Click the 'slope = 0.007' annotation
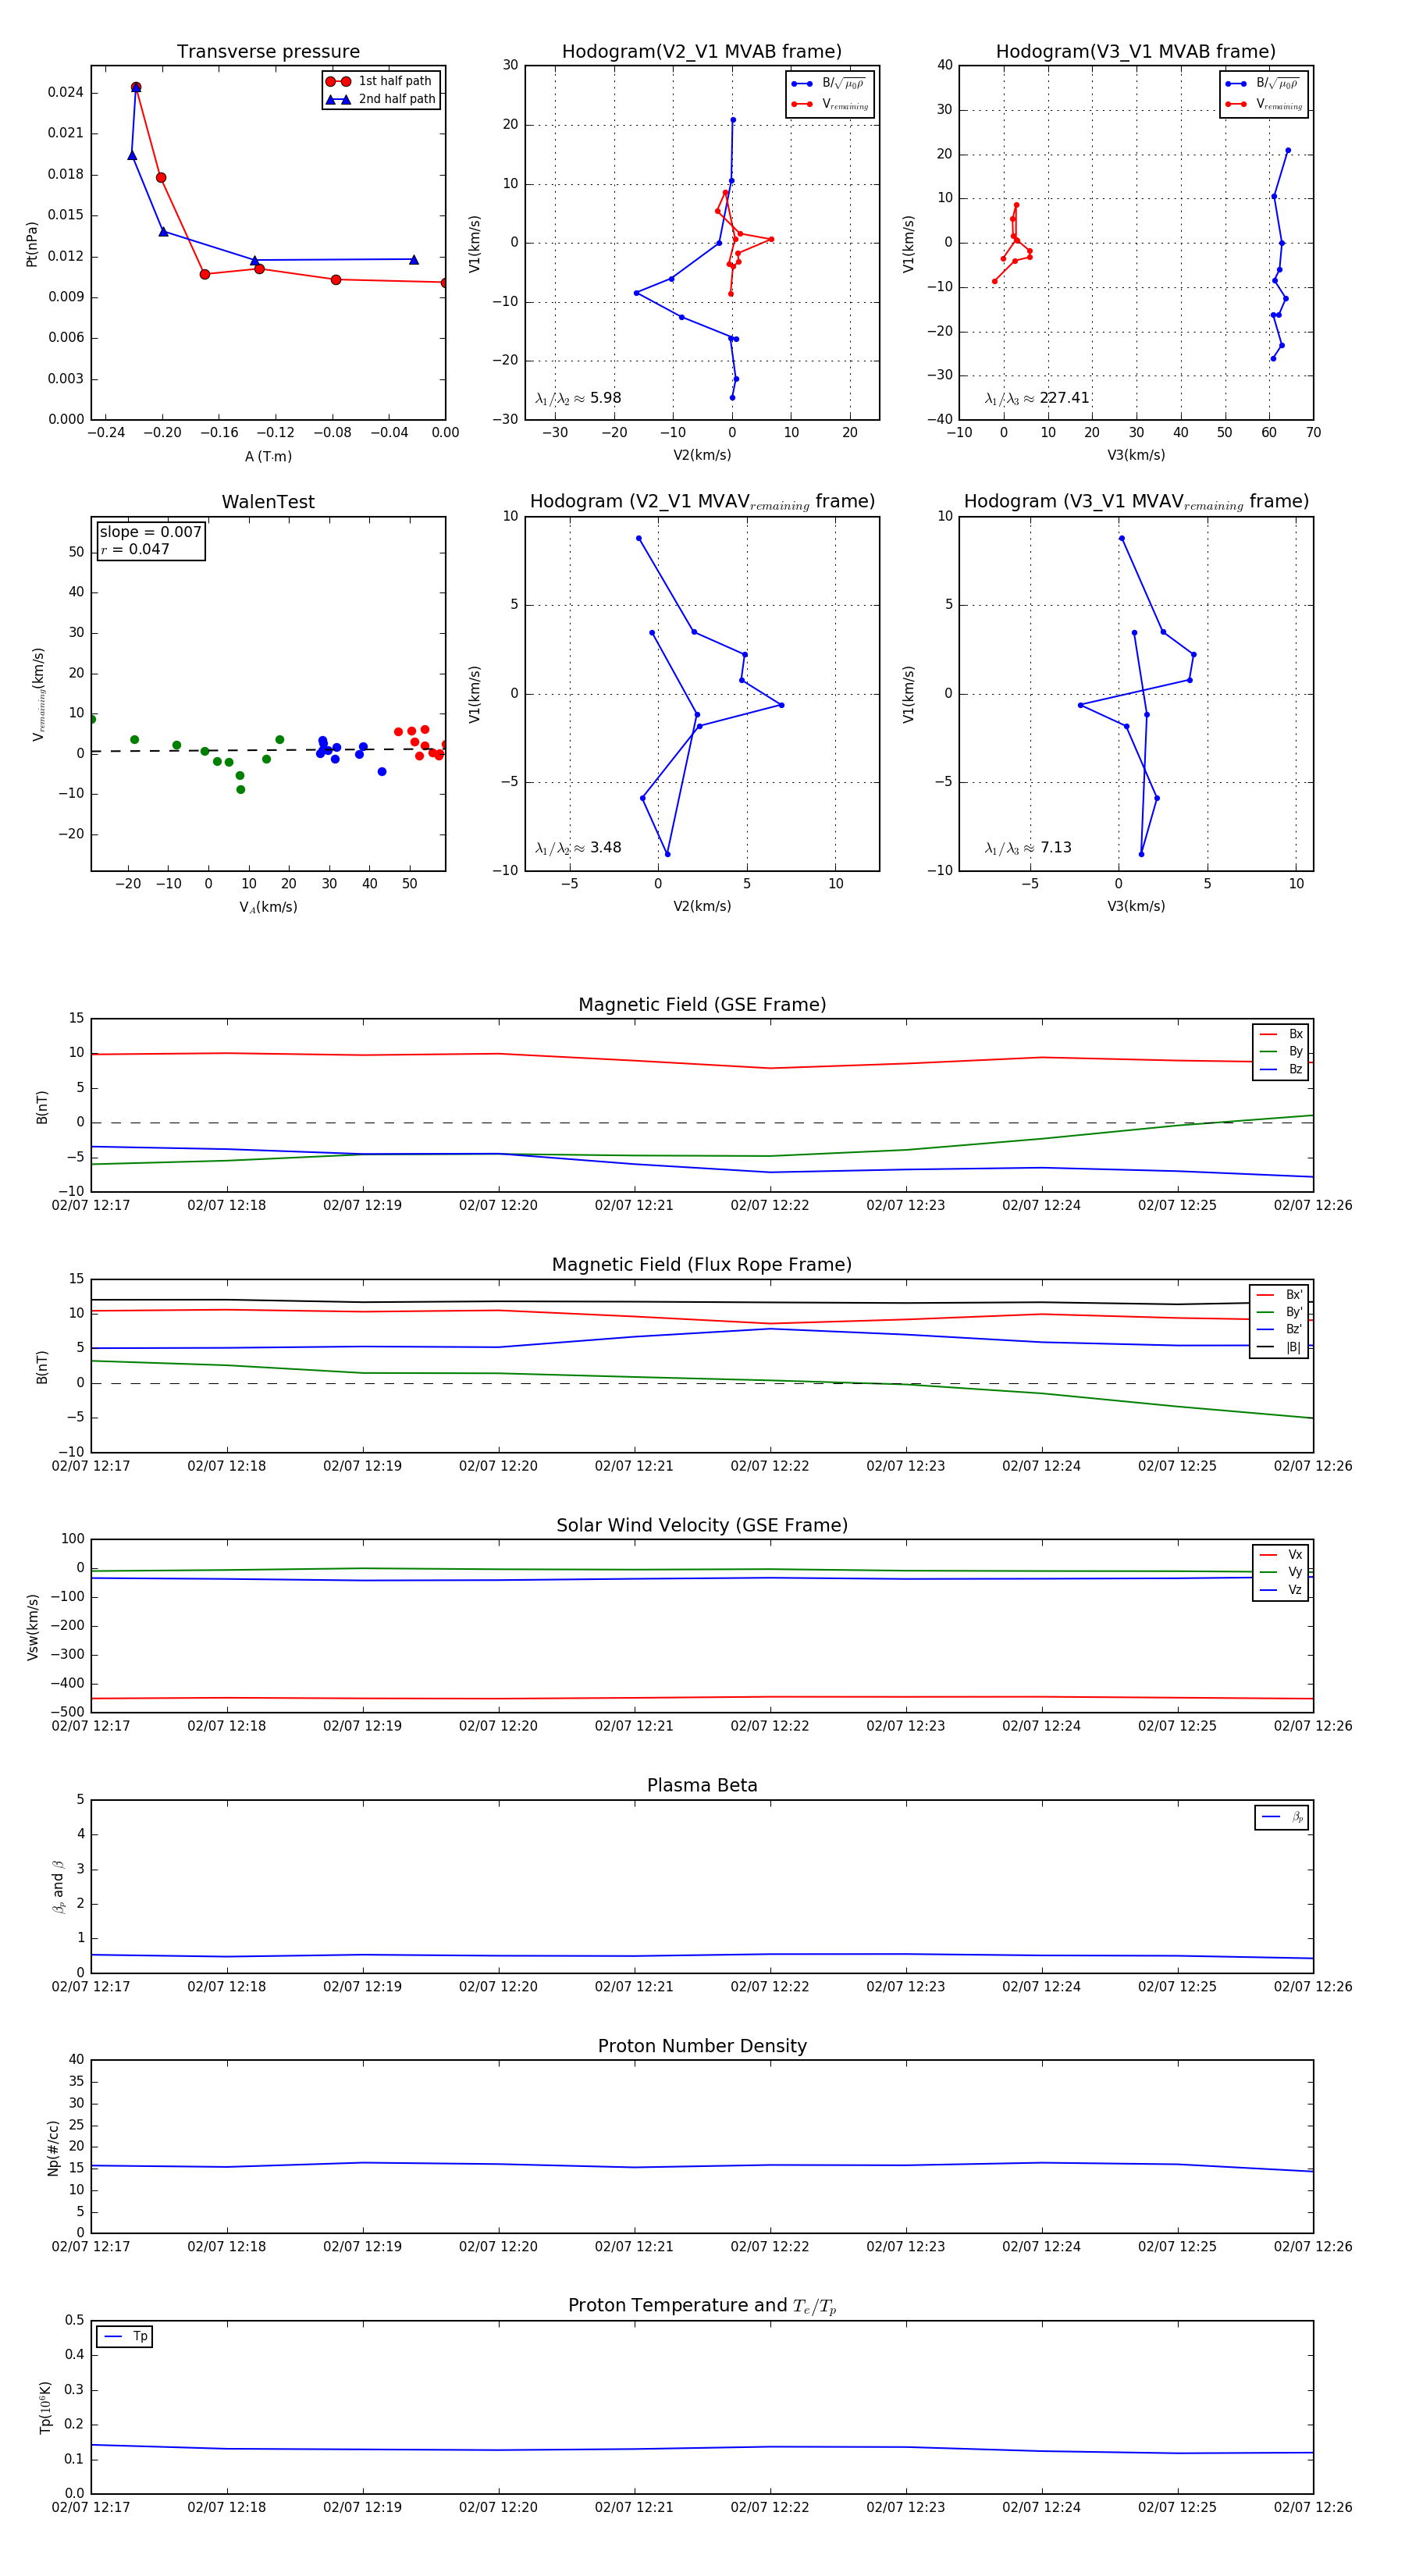 [x=150, y=532]
